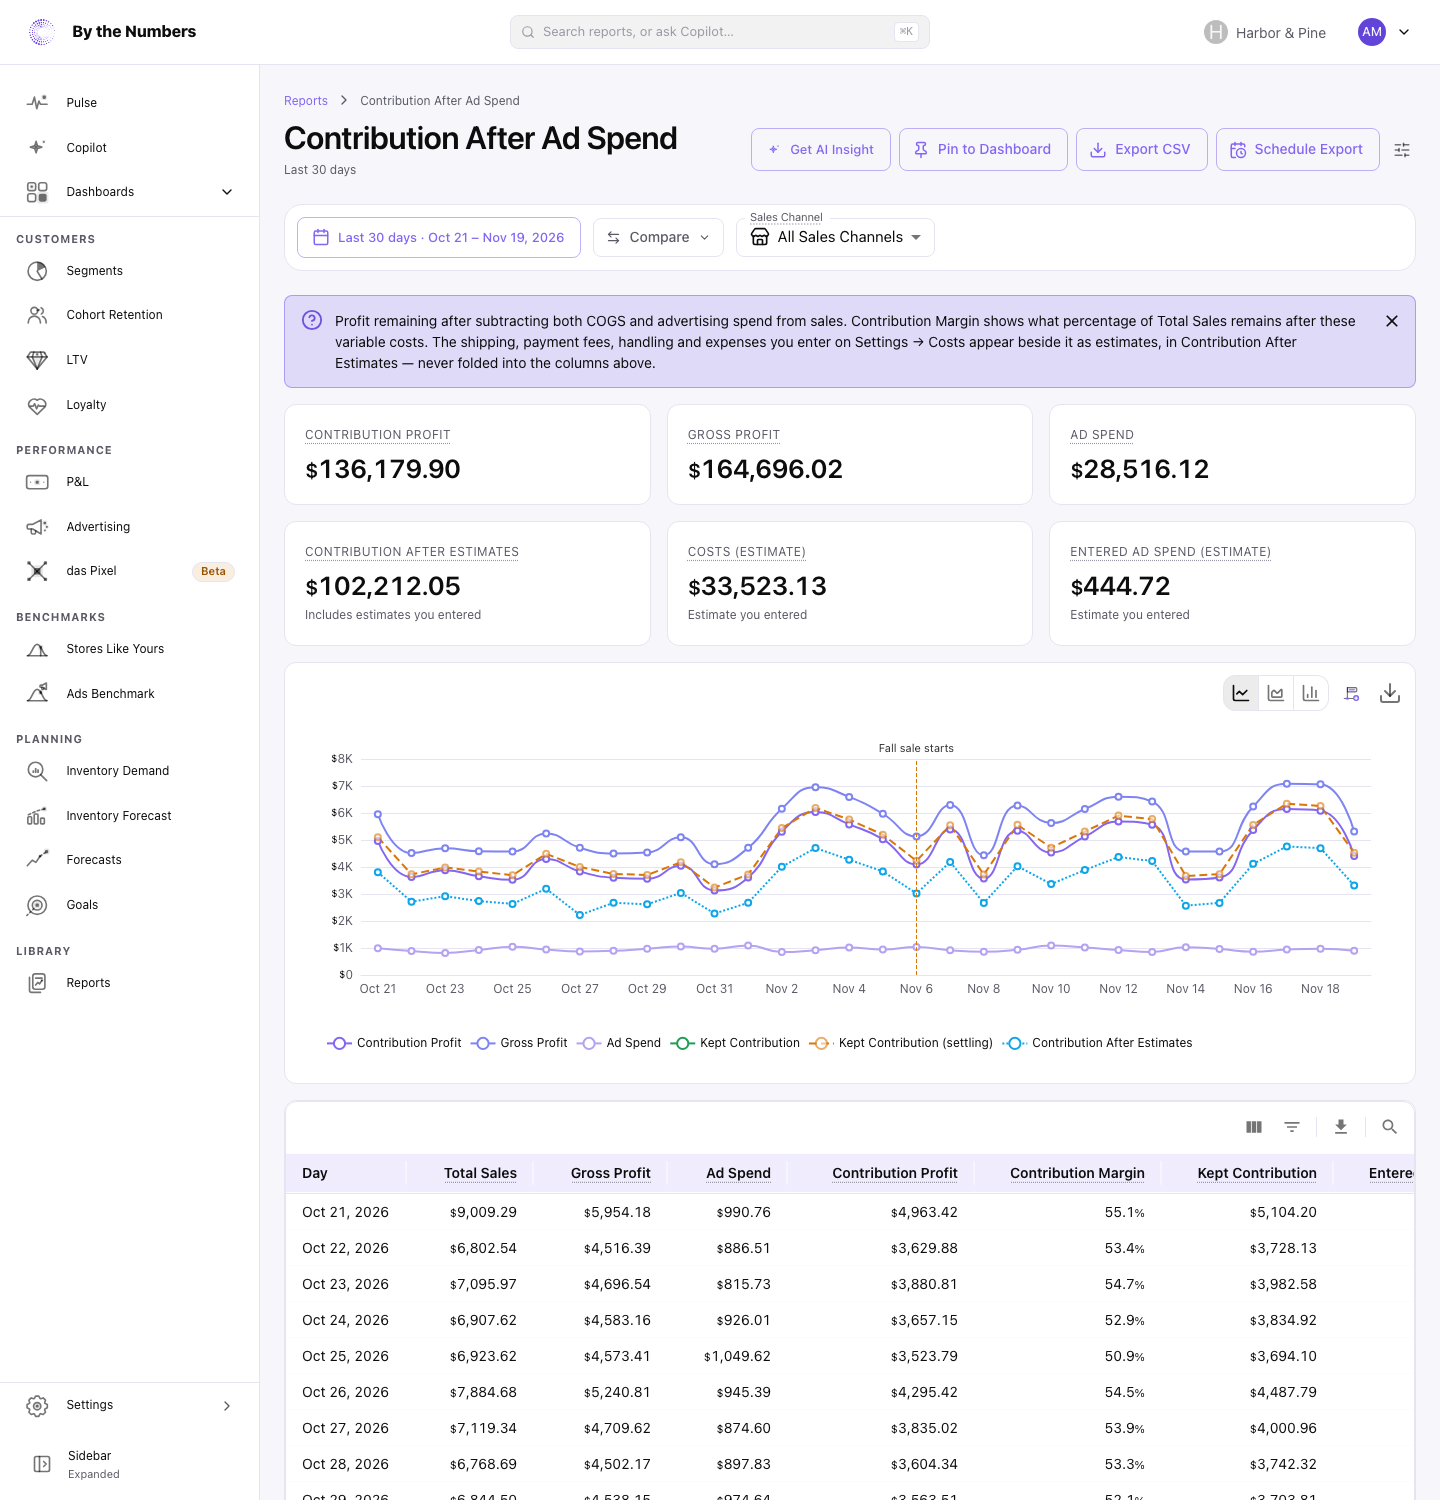Click the LTV diamond icon

pyautogui.click(x=37, y=360)
